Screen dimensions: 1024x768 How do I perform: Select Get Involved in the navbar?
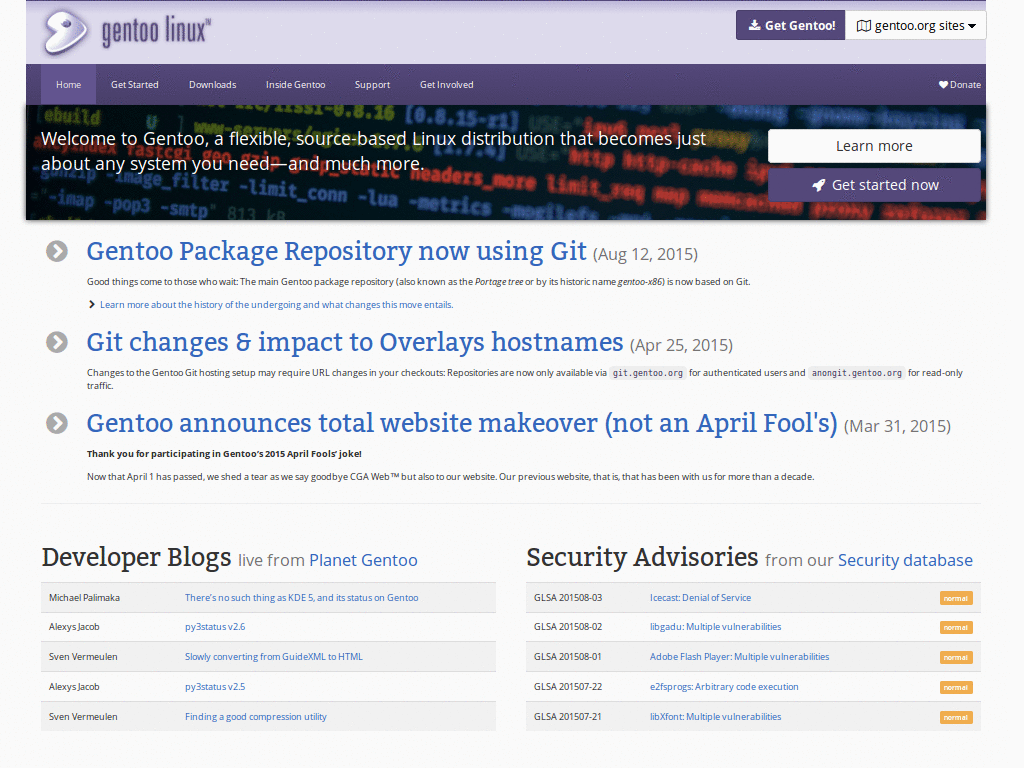[x=446, y=85]
